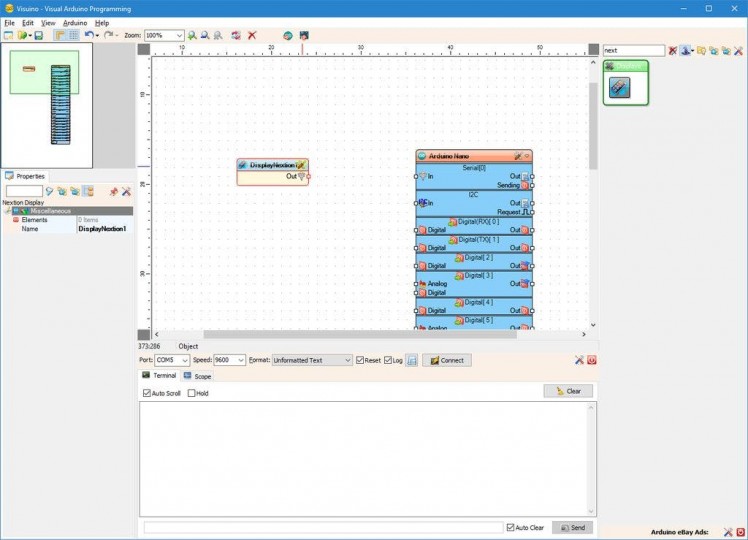Click the Save project toolbar icon
Viewport: 748px width, 540px height.
[39, 35]
